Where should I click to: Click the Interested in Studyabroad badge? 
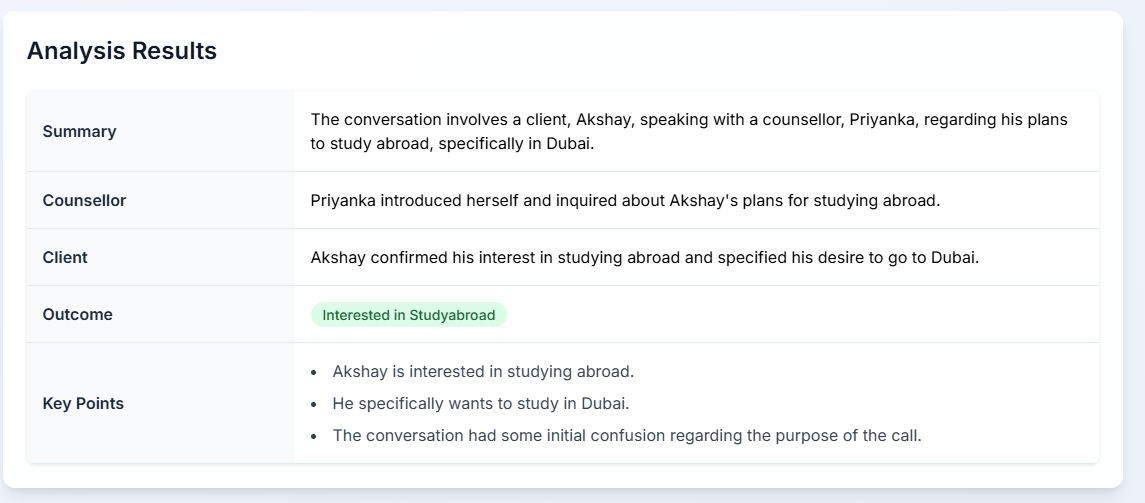(x=409, y=315)
